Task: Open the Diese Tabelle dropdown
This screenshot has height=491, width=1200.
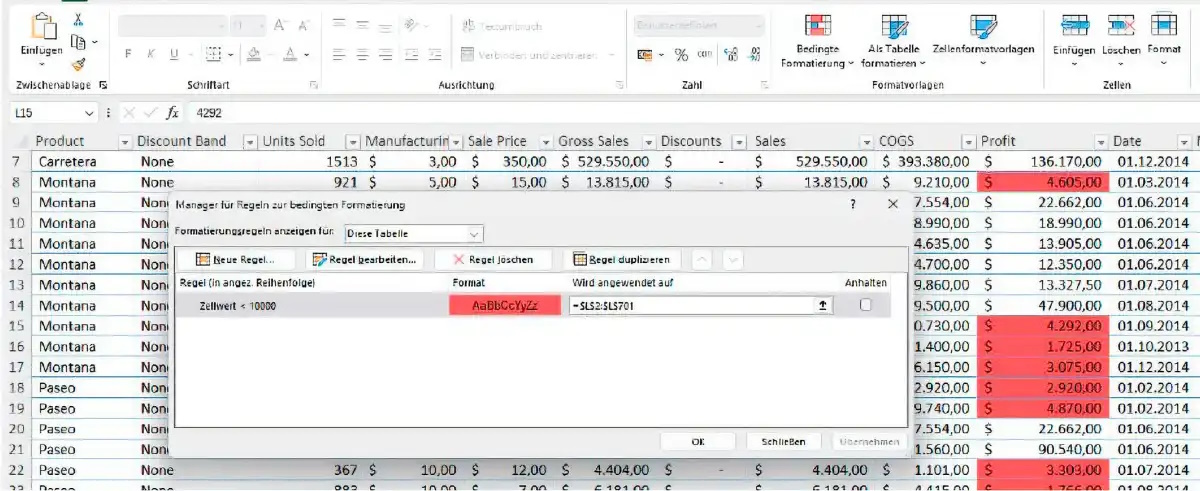Action: [x=413, y=234]
